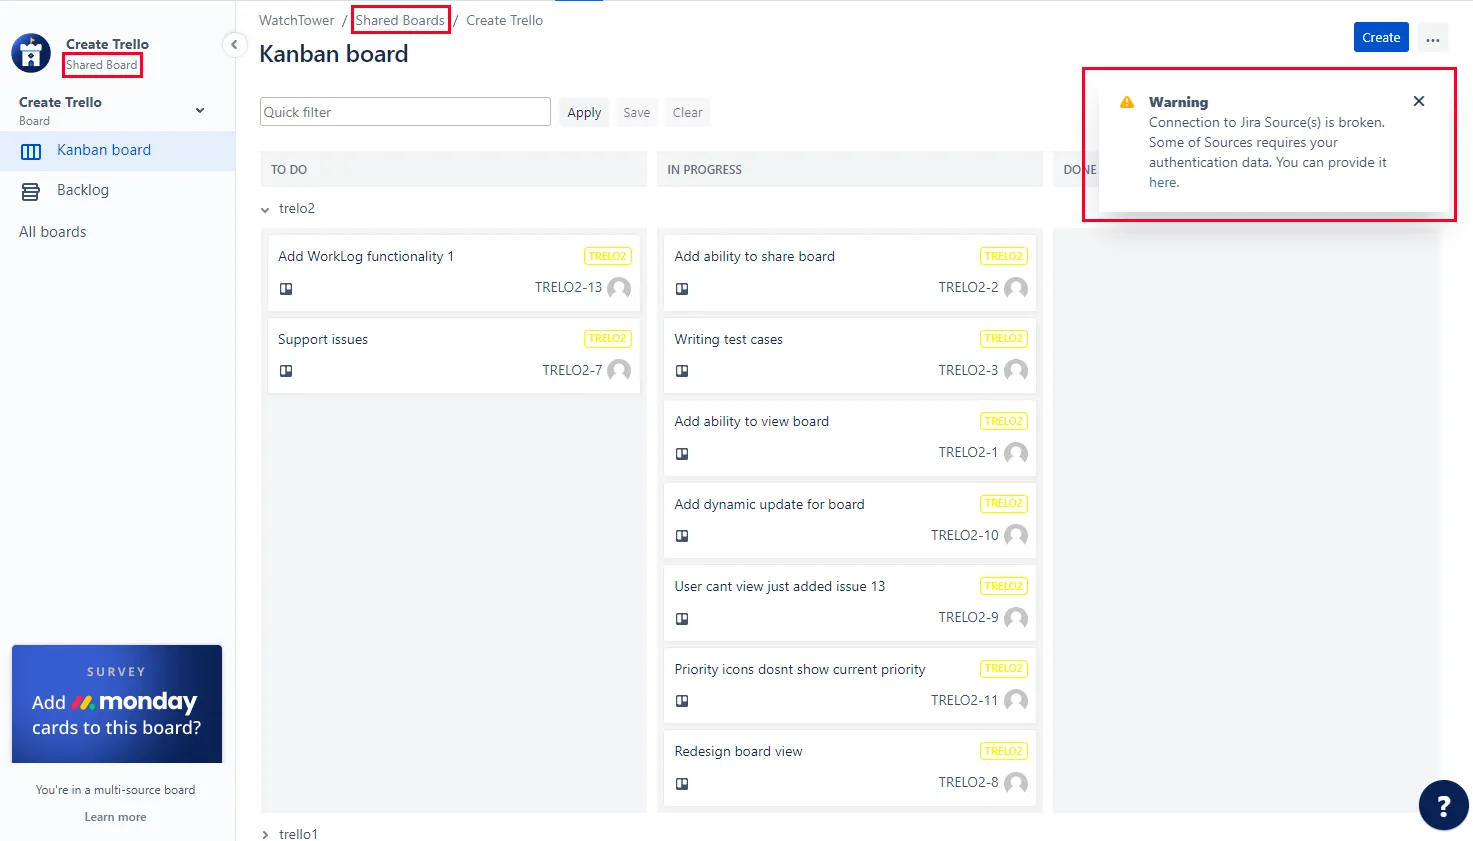Focus the Quick filter input field

(x=405, y=112)
